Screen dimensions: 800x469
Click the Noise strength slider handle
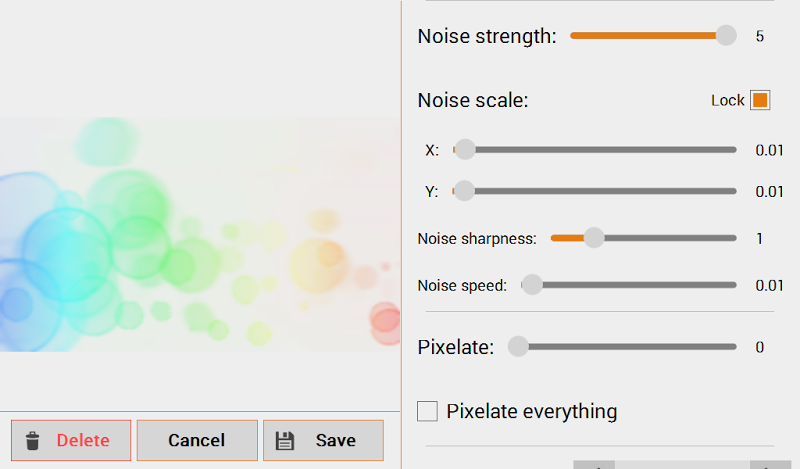(727, 36)
